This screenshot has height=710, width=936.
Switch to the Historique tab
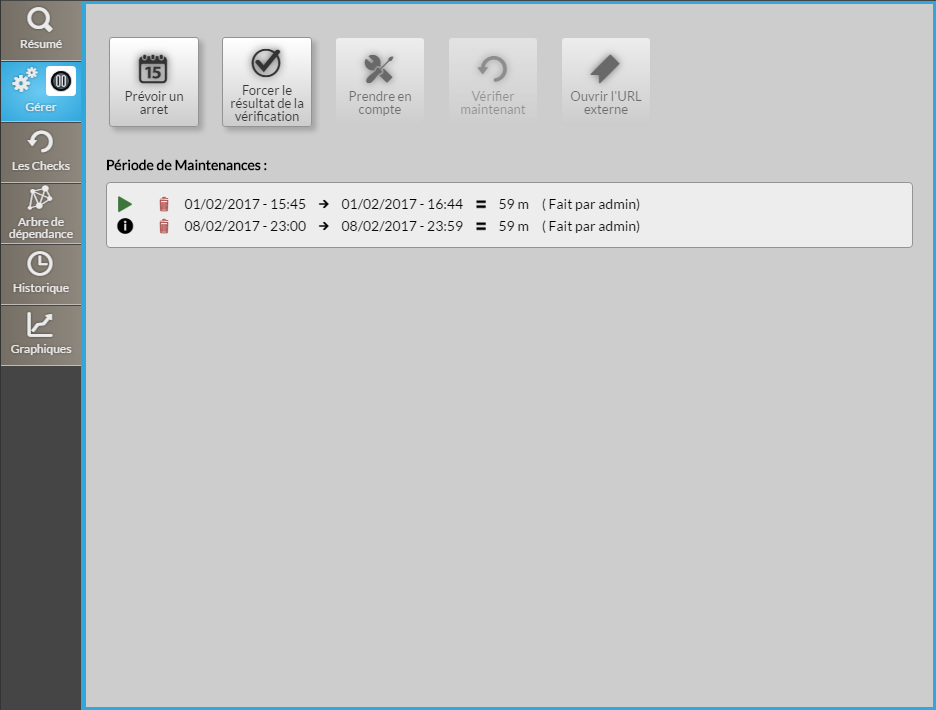(41, 274)
